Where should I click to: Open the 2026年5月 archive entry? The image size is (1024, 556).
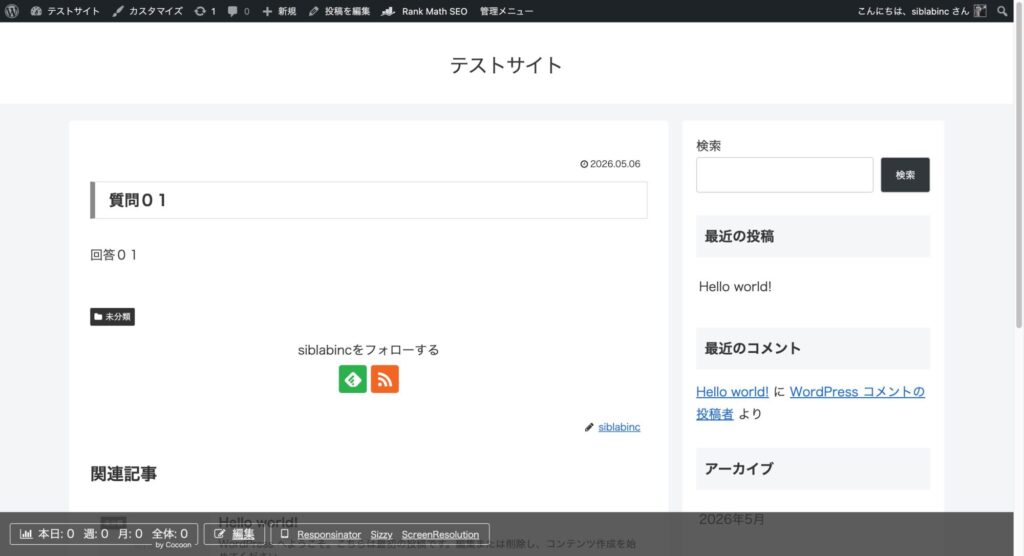click(731, 519)
